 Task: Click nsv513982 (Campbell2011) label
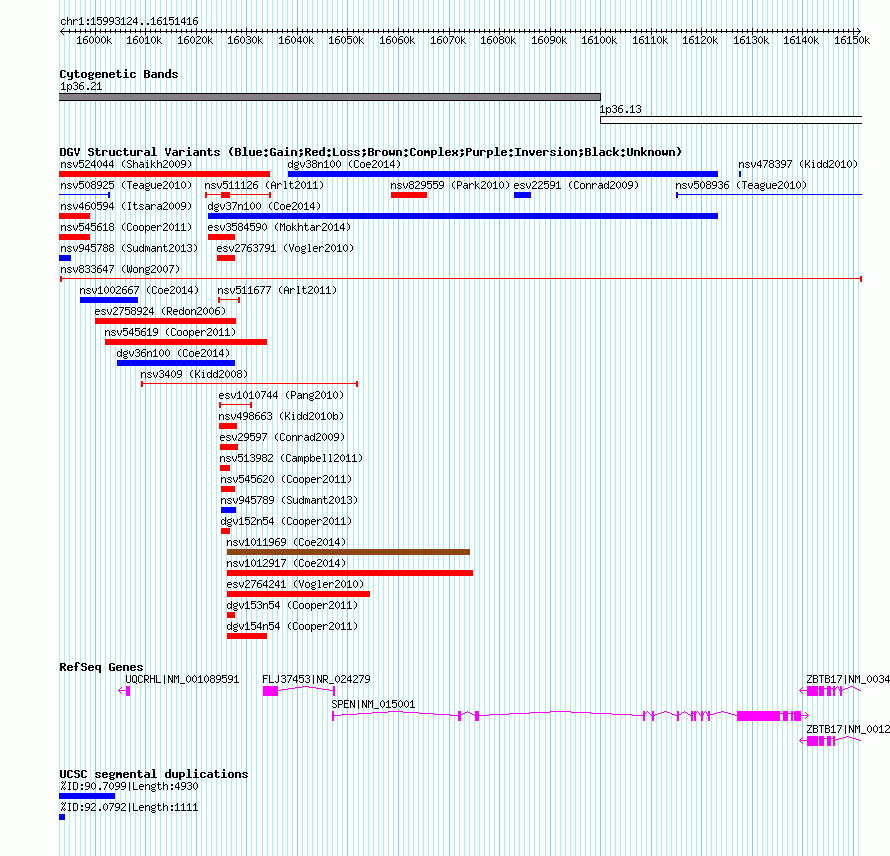click(291, 459)
